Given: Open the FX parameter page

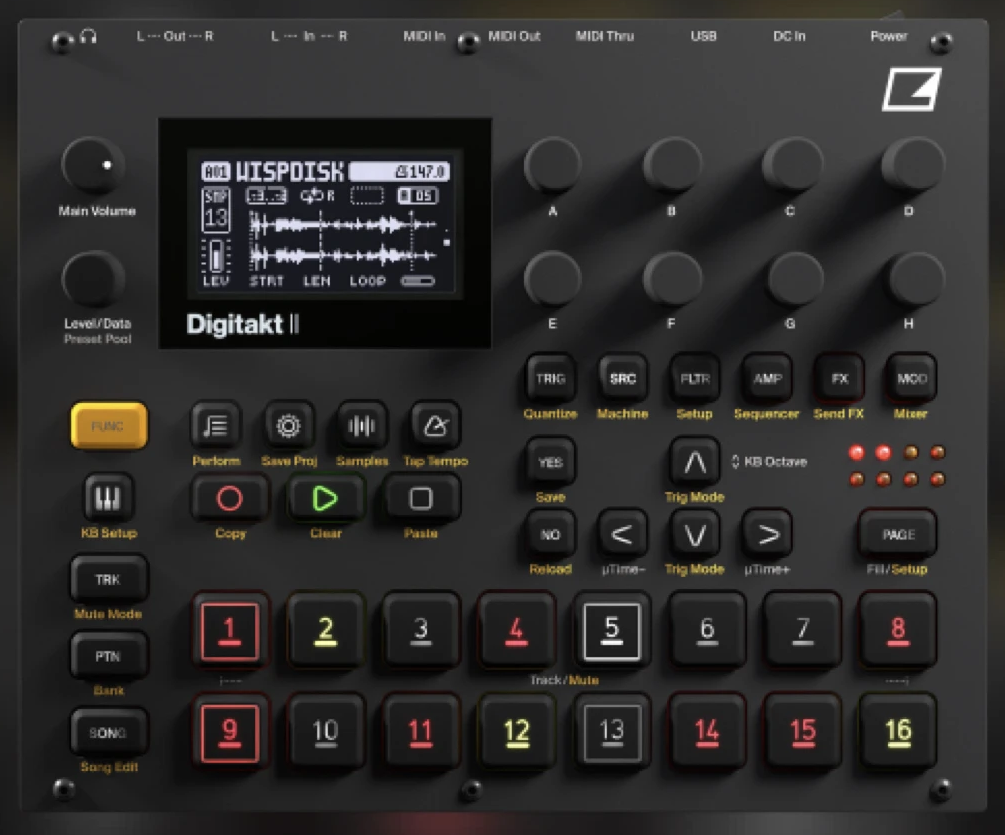Looking at the screenshot, I should point(839,379).
